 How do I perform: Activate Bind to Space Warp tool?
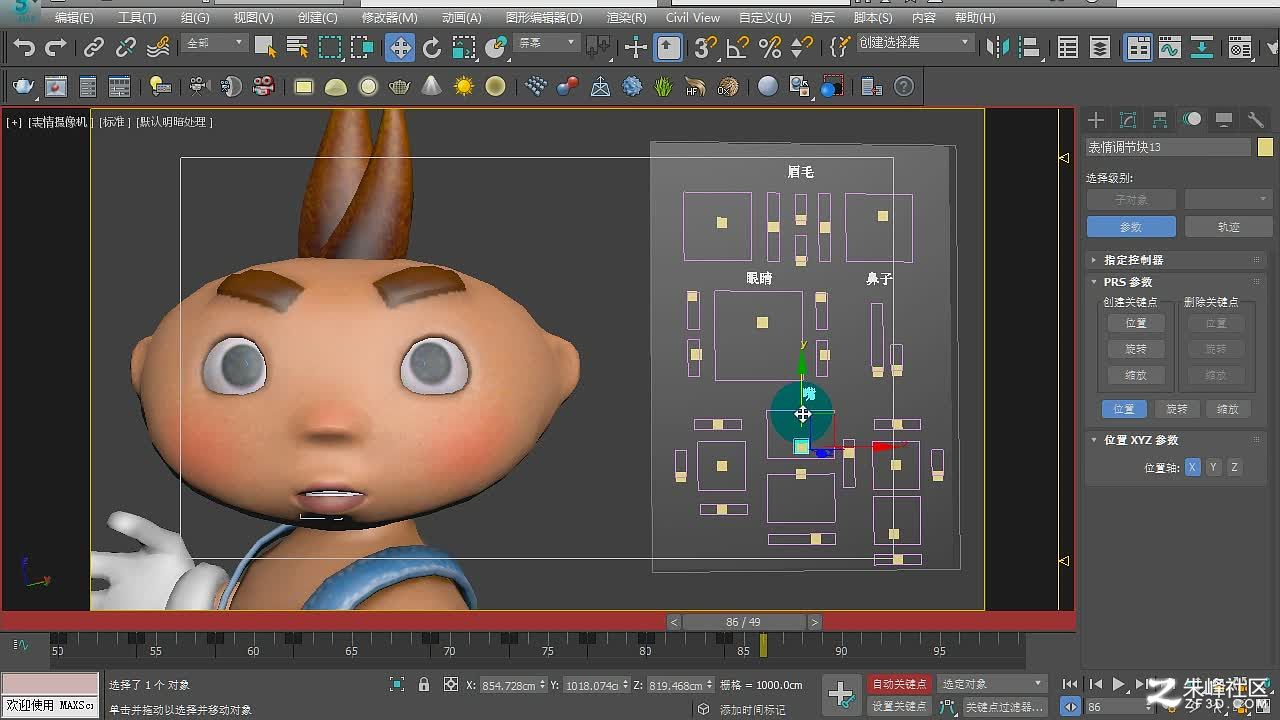(158, 47)
